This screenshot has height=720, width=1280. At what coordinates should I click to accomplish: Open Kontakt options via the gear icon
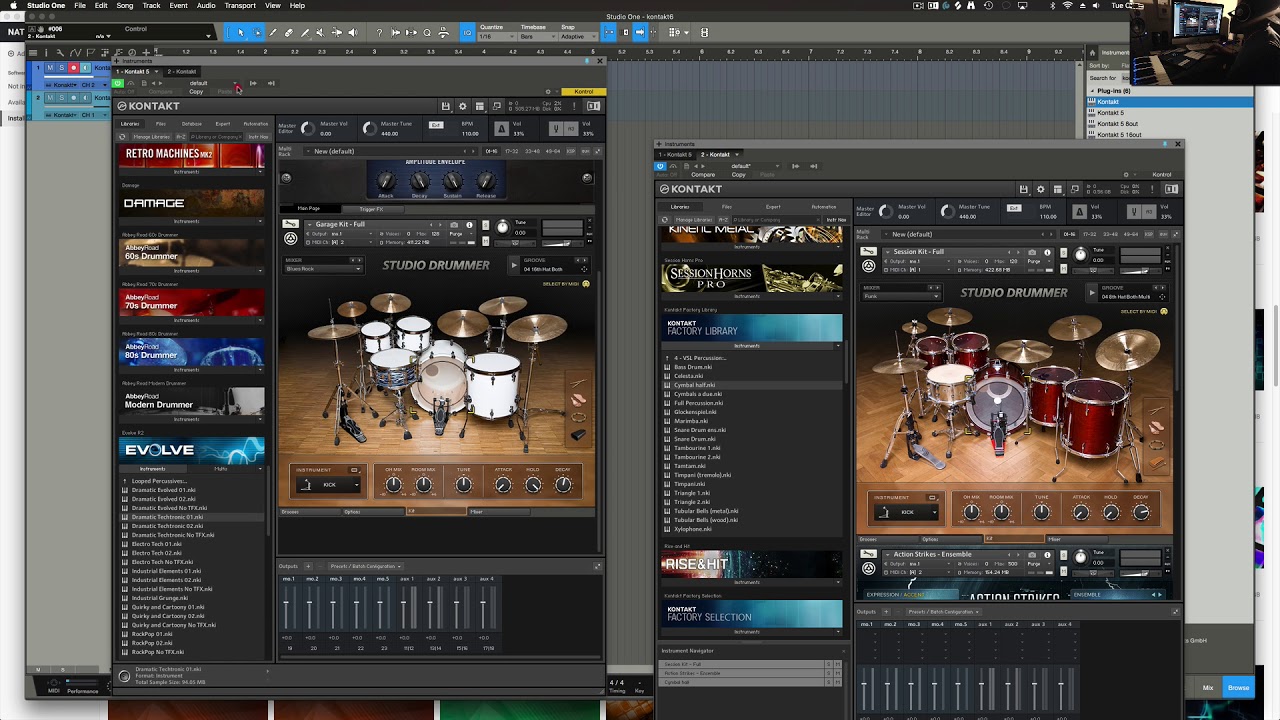463,106
